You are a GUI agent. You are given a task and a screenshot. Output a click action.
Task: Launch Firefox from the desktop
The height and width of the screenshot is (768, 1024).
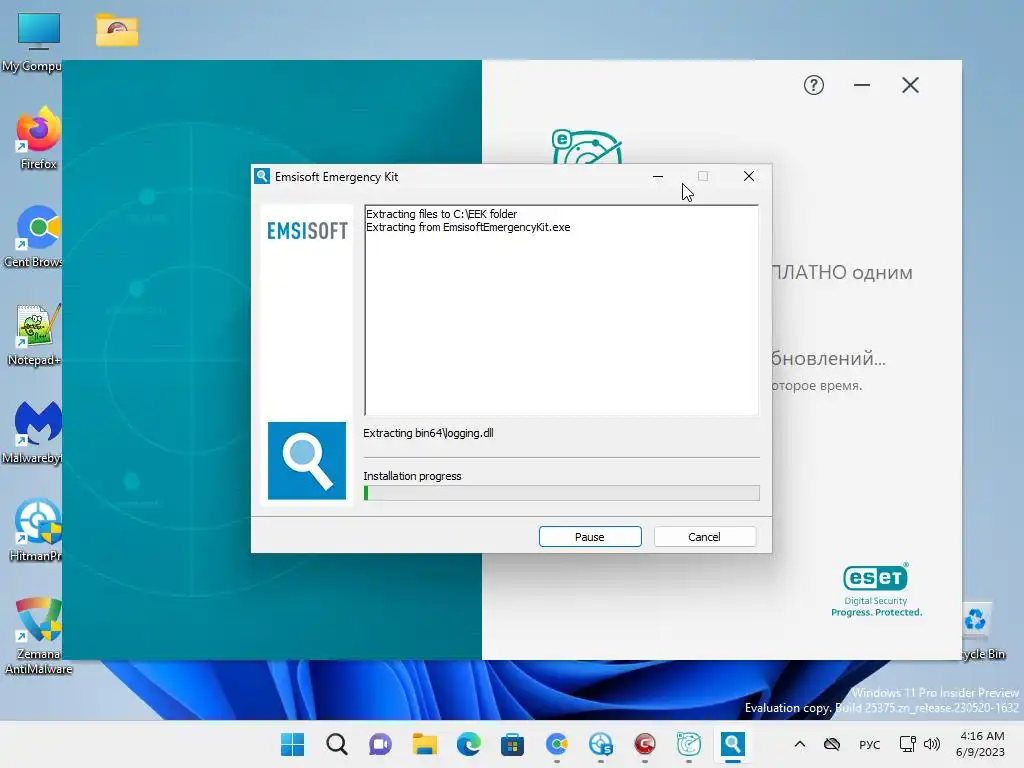tap(38, 138)
